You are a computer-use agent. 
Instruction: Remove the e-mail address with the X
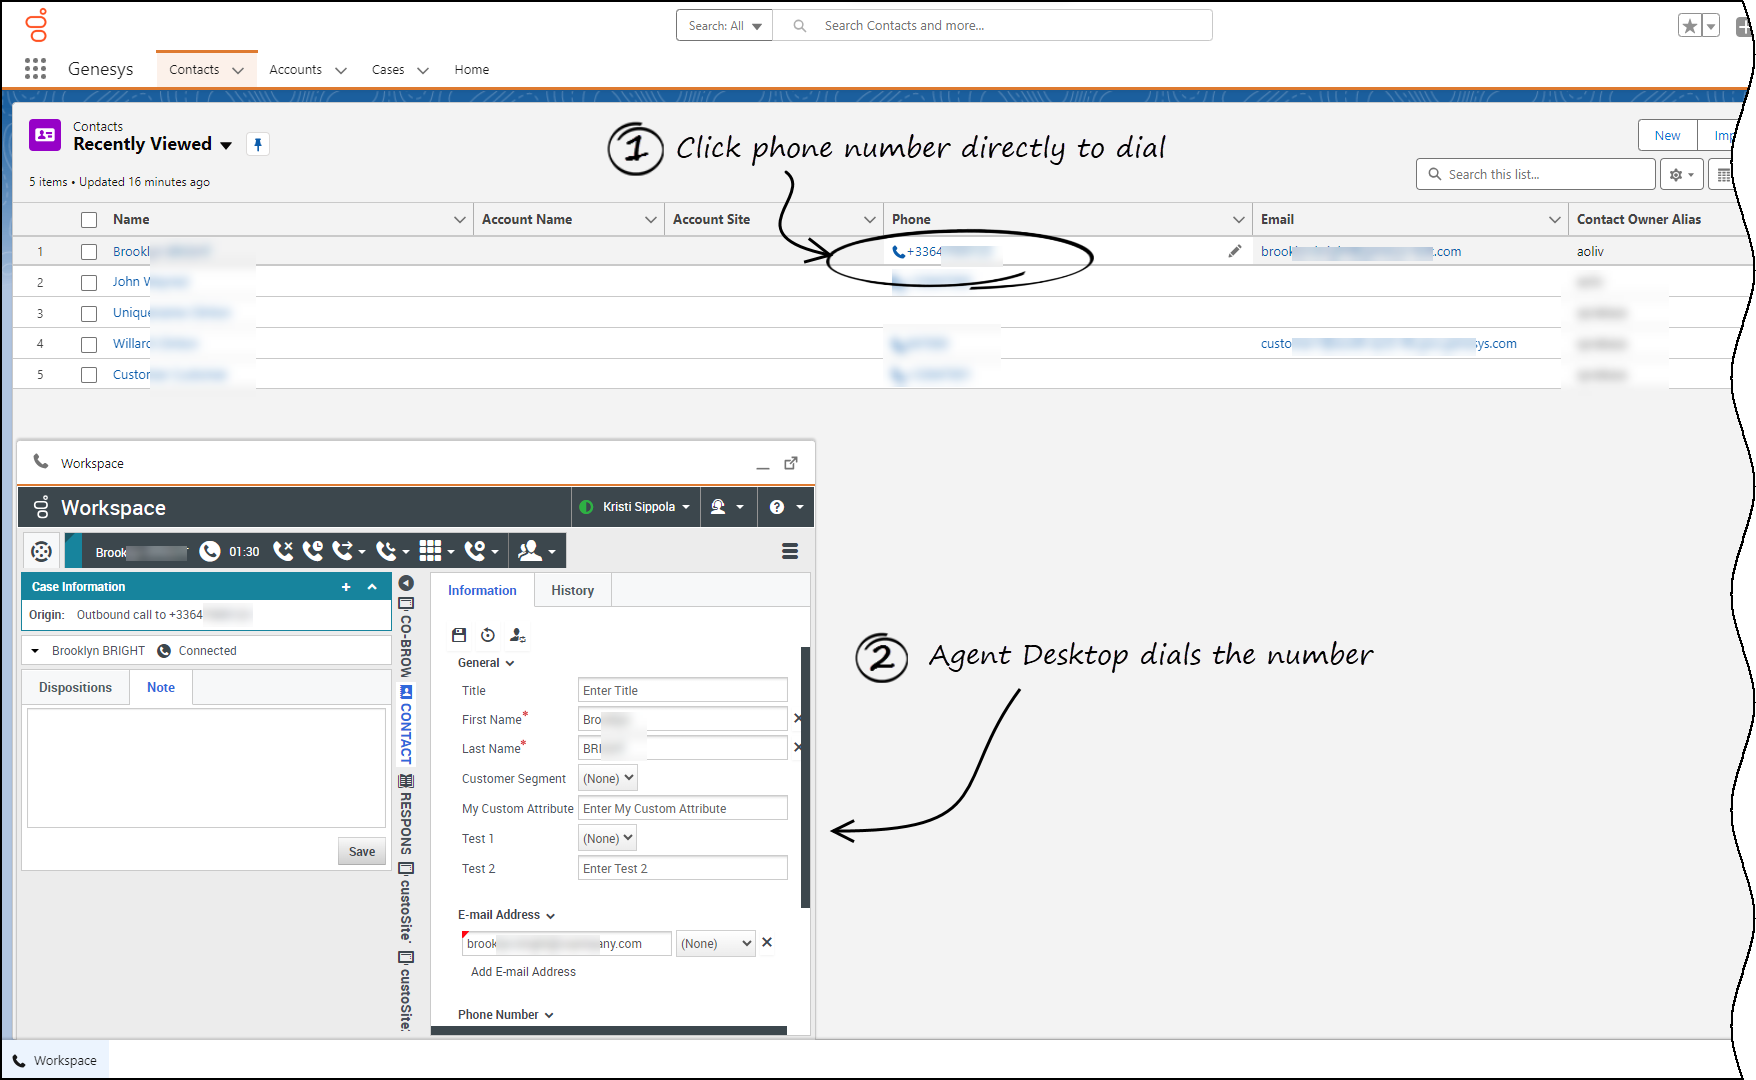767,942
